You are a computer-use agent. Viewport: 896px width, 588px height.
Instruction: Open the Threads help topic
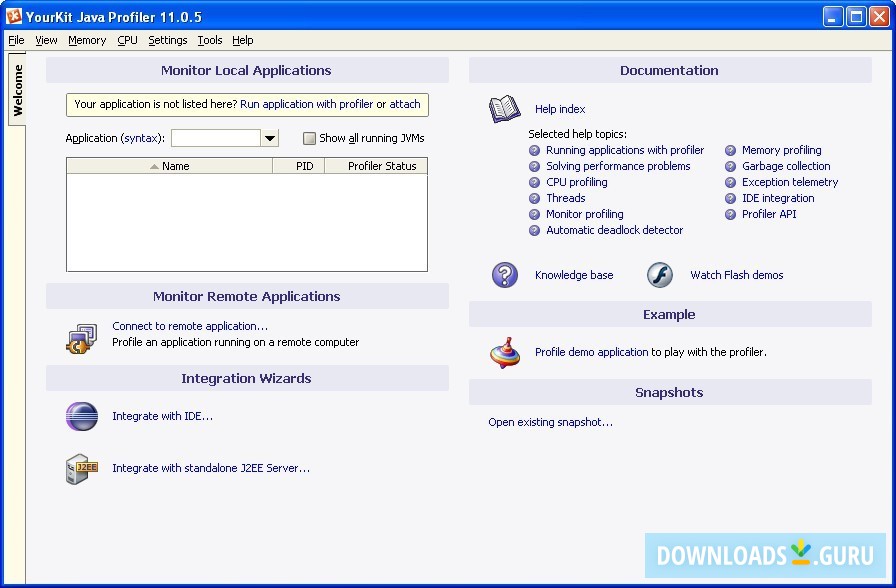click(x=566, y=198)
